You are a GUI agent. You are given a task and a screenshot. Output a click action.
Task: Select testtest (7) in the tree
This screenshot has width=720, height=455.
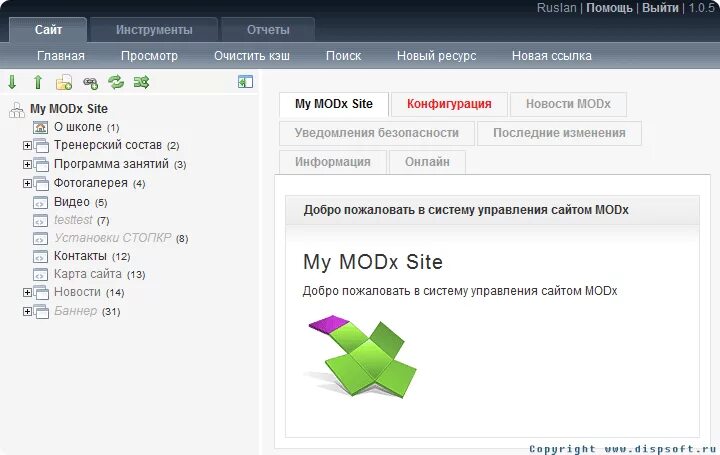[82, 220]
